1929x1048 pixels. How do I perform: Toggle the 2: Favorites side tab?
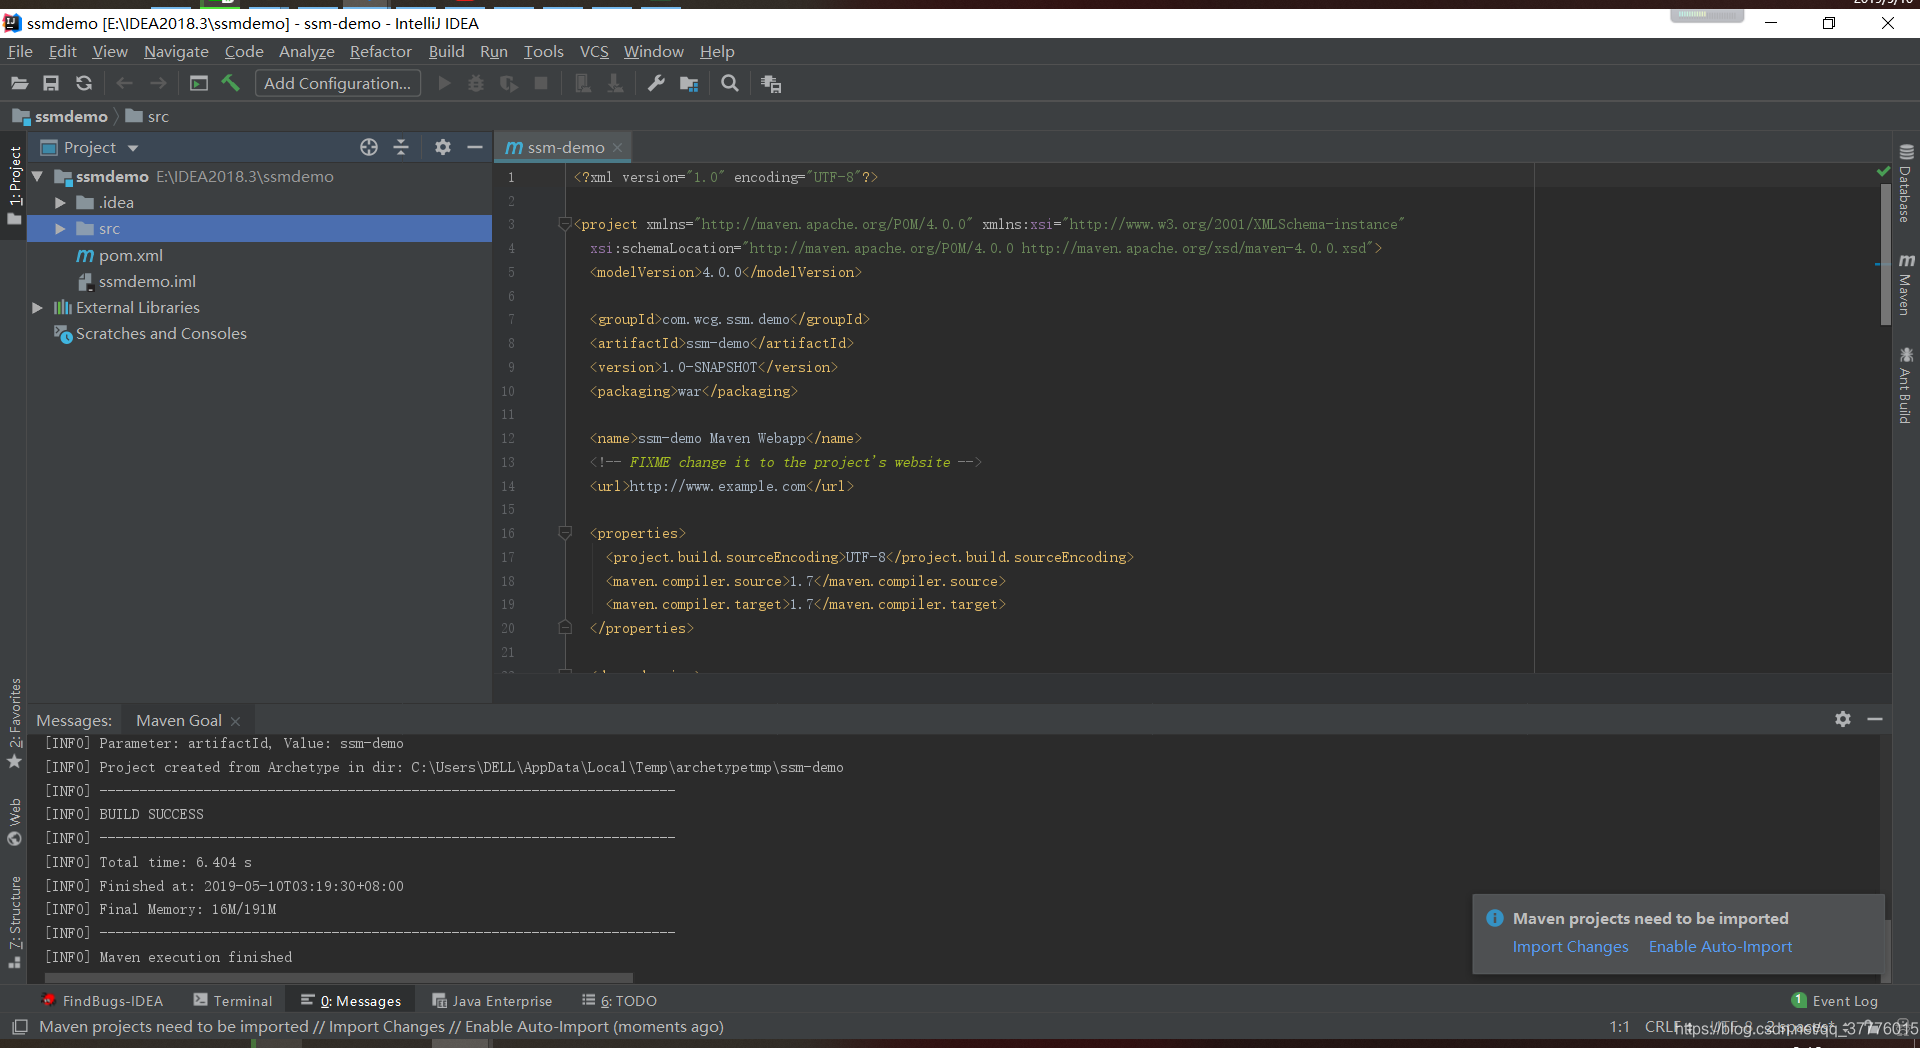(14, 723)
